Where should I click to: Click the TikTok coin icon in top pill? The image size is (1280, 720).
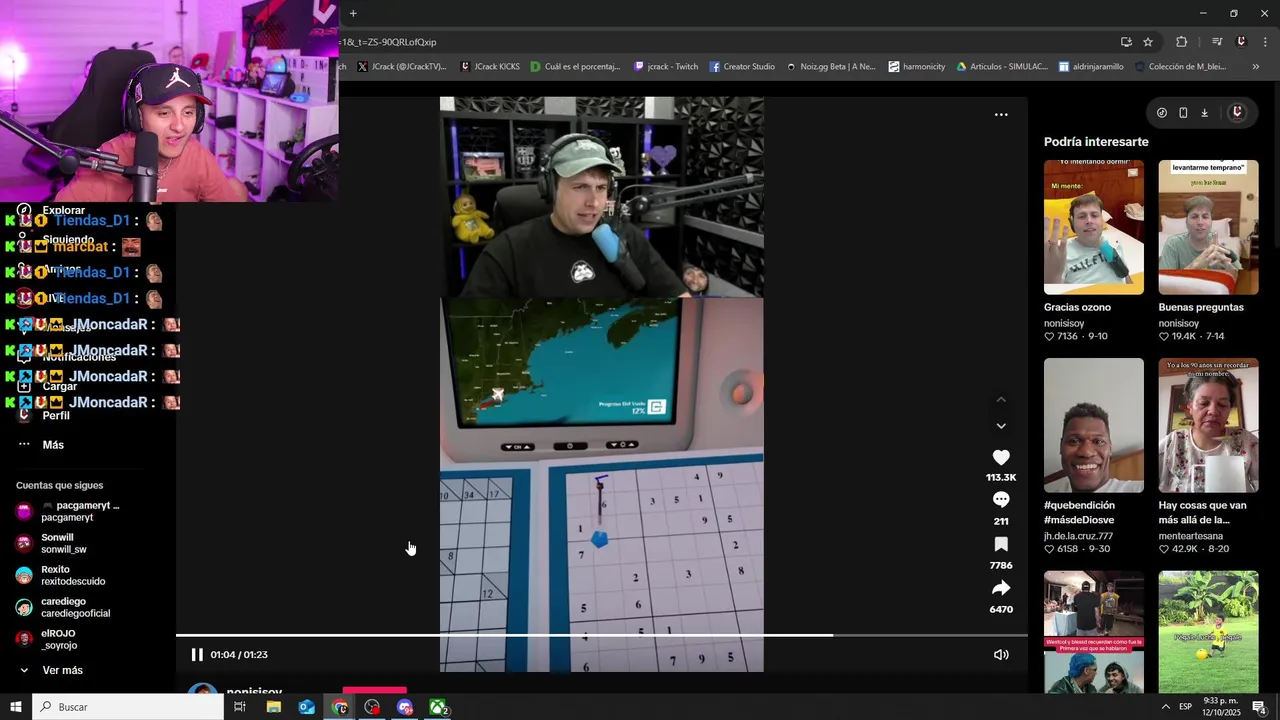coord(1161,113)
